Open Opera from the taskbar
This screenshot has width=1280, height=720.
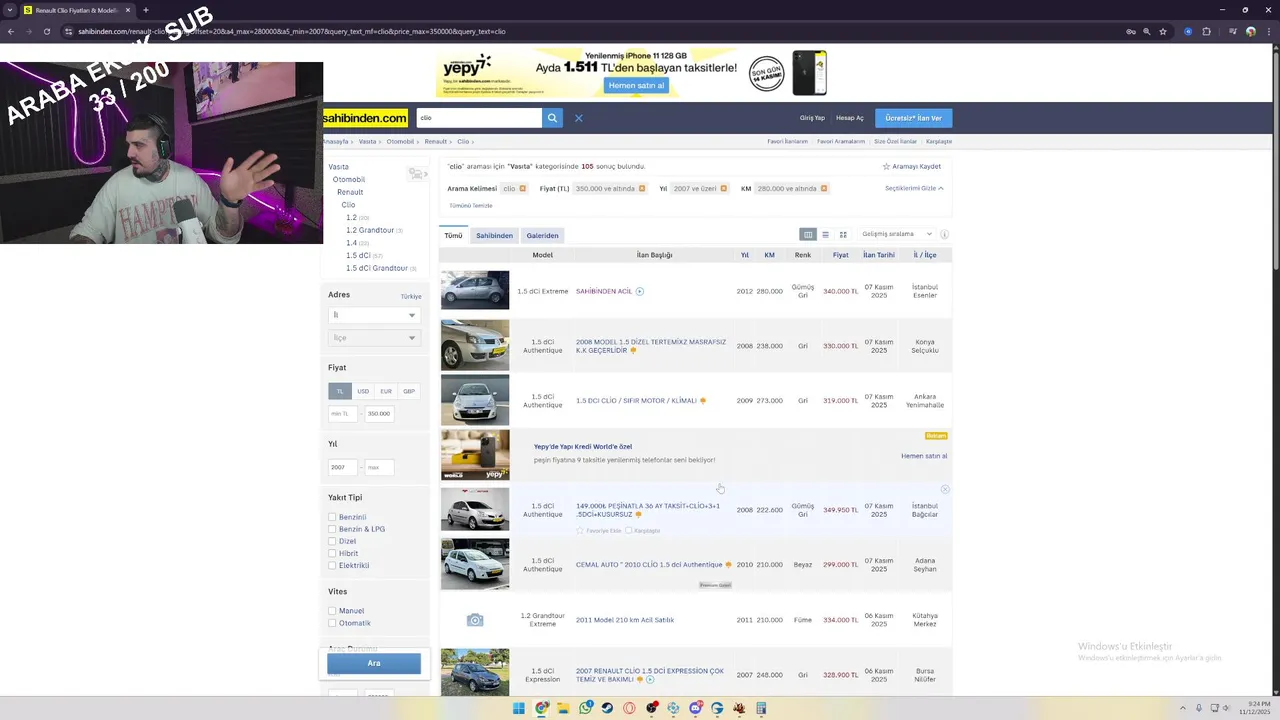coord(629,709)
